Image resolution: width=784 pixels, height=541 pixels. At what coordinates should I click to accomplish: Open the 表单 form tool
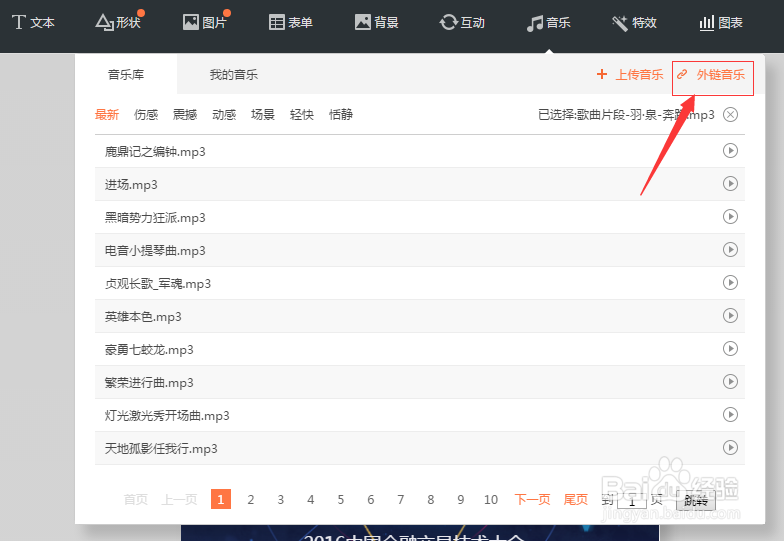pyautogui.click(x=290, y=22)
